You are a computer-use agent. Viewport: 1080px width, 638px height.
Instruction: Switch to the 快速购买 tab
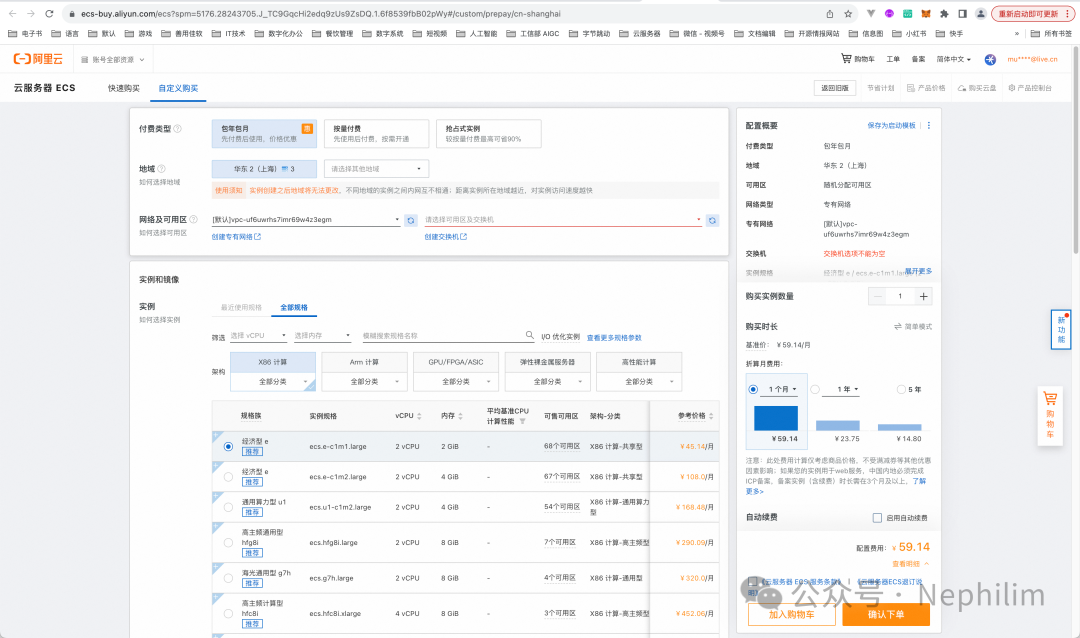(124, 88)
